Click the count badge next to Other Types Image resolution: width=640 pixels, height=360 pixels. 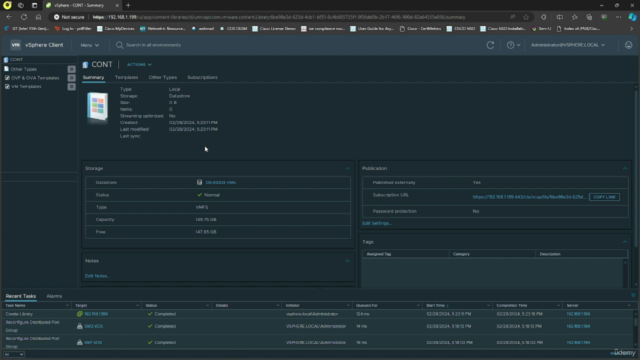71,69
